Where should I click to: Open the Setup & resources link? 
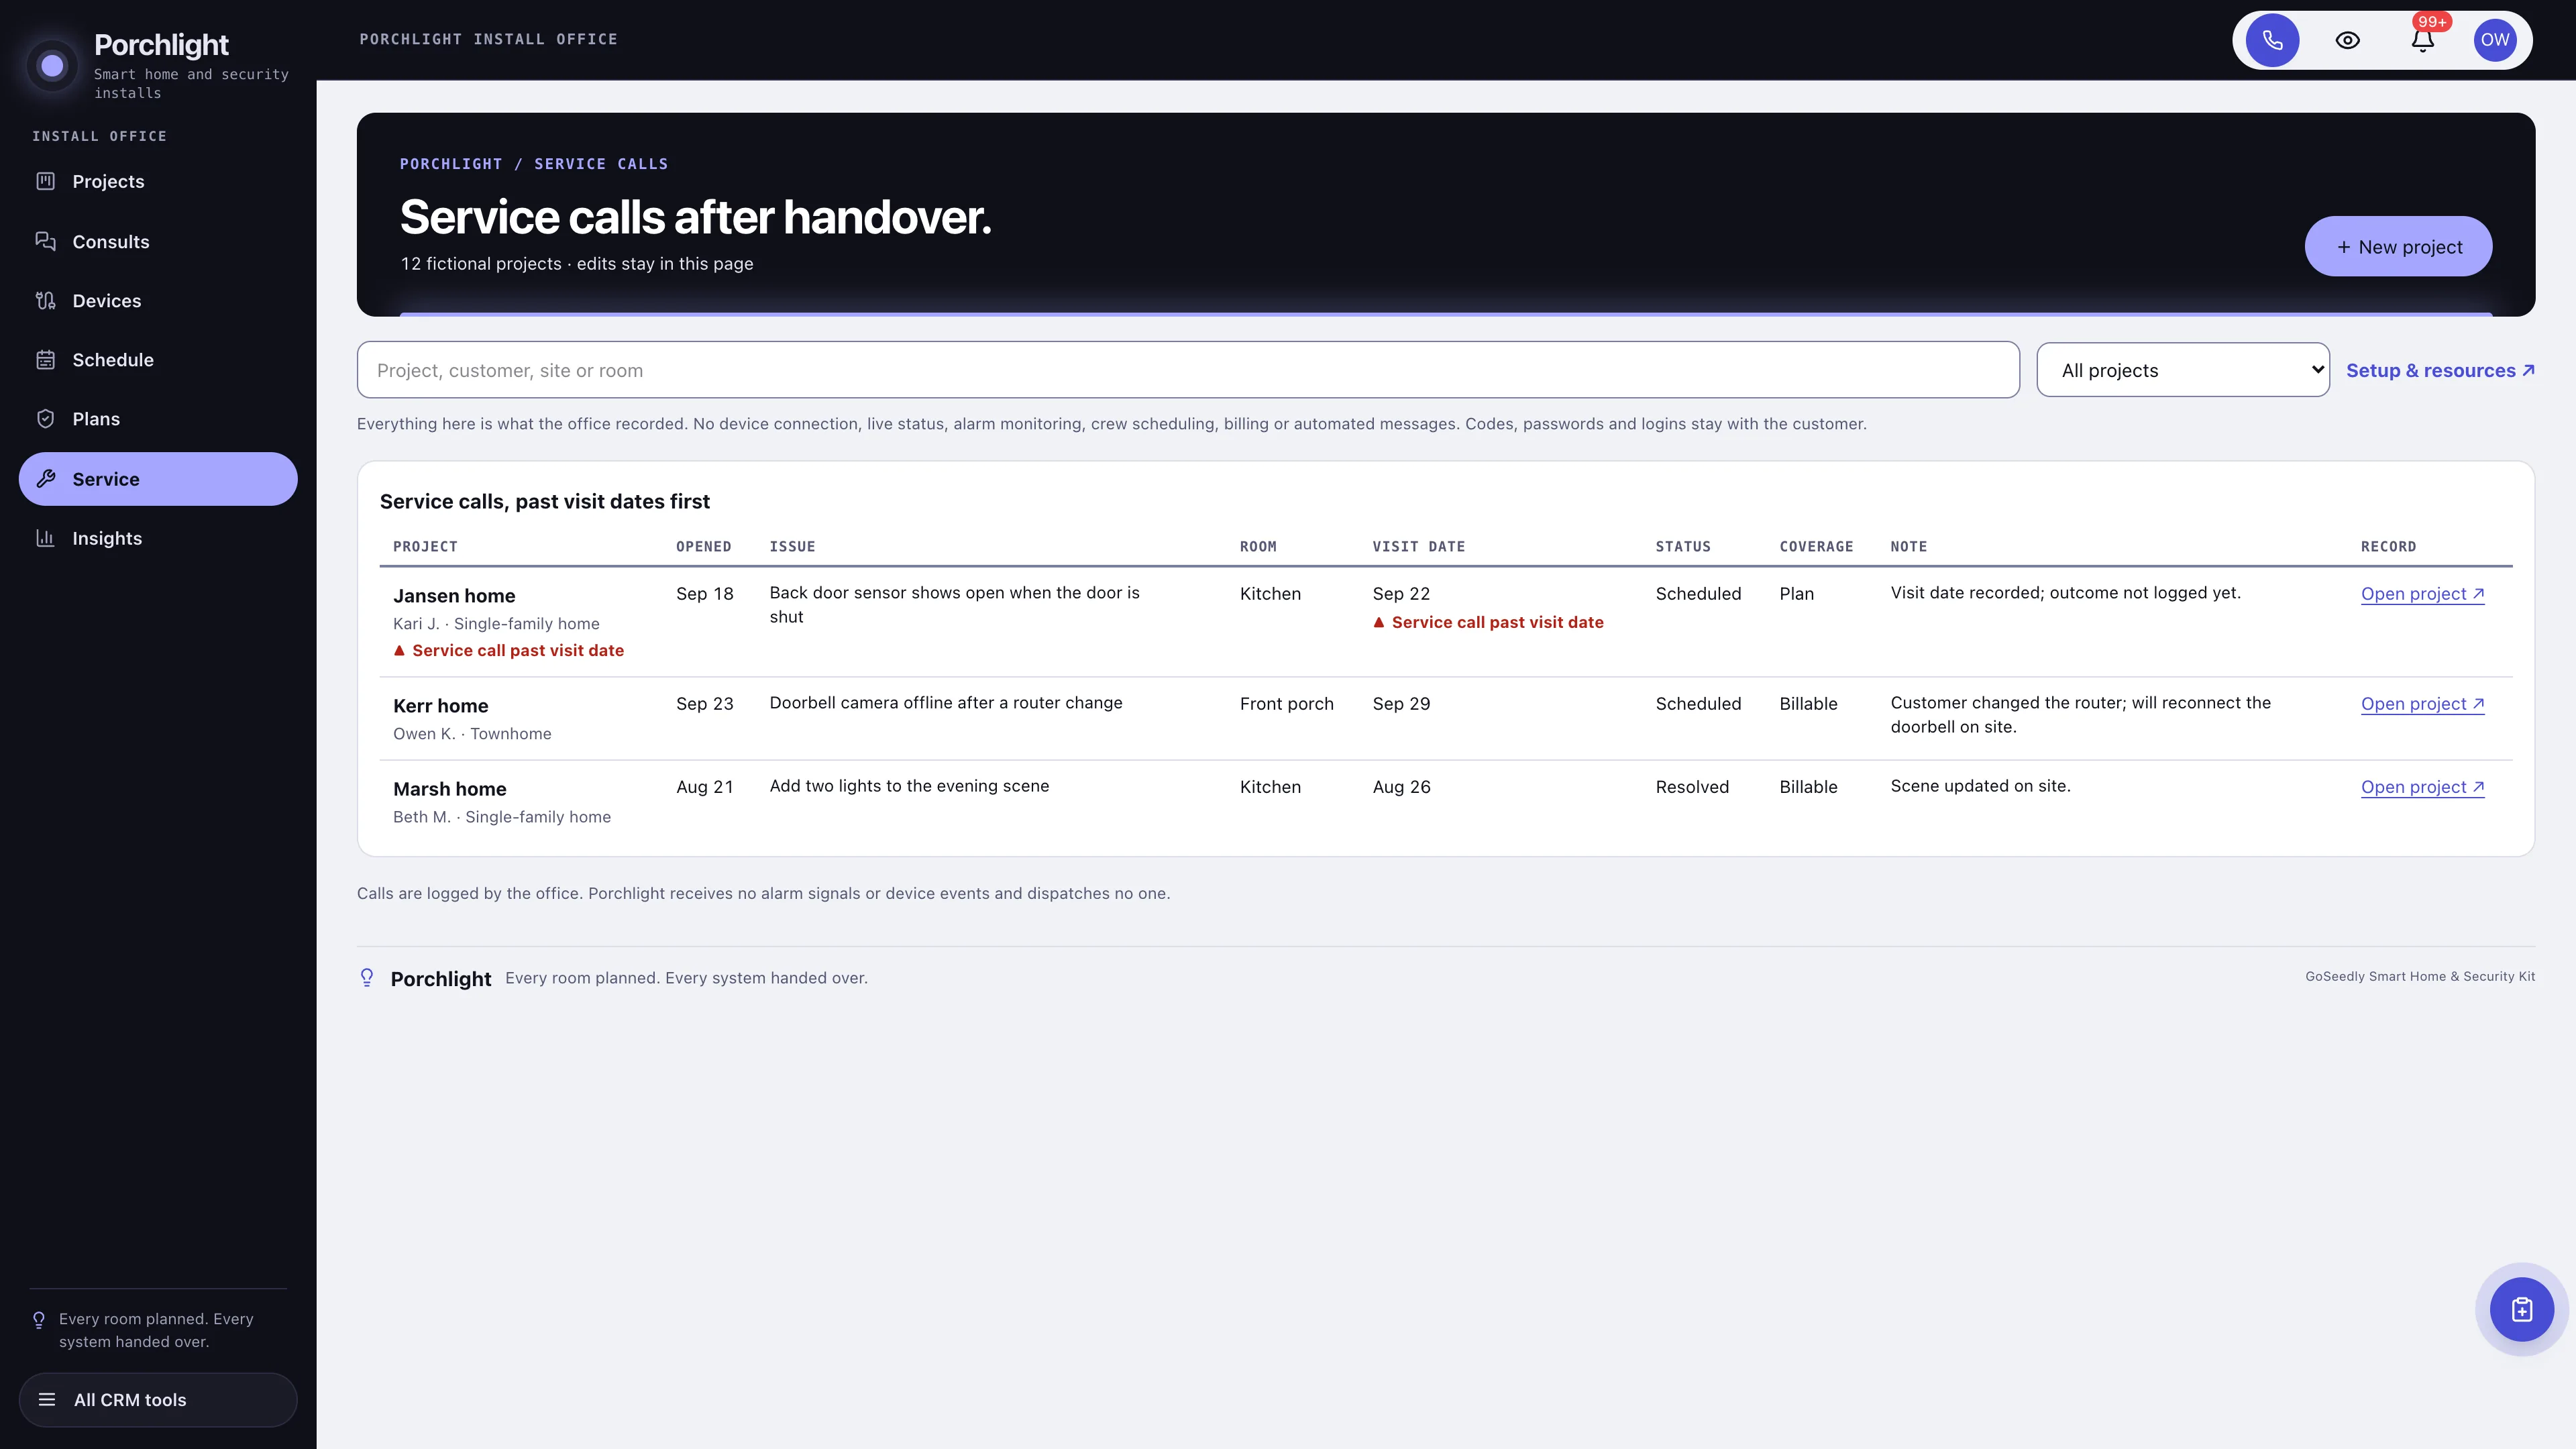(x=2440, y=370)
